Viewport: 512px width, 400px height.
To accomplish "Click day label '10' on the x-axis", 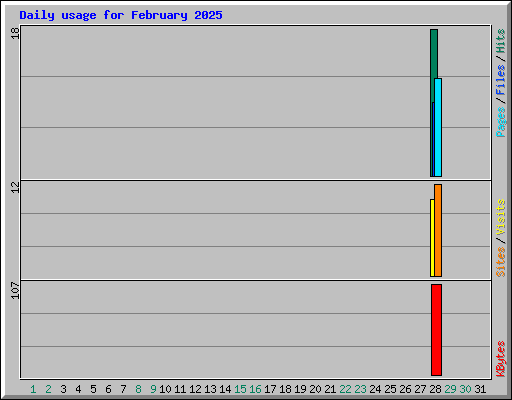I will click(165, 389).
